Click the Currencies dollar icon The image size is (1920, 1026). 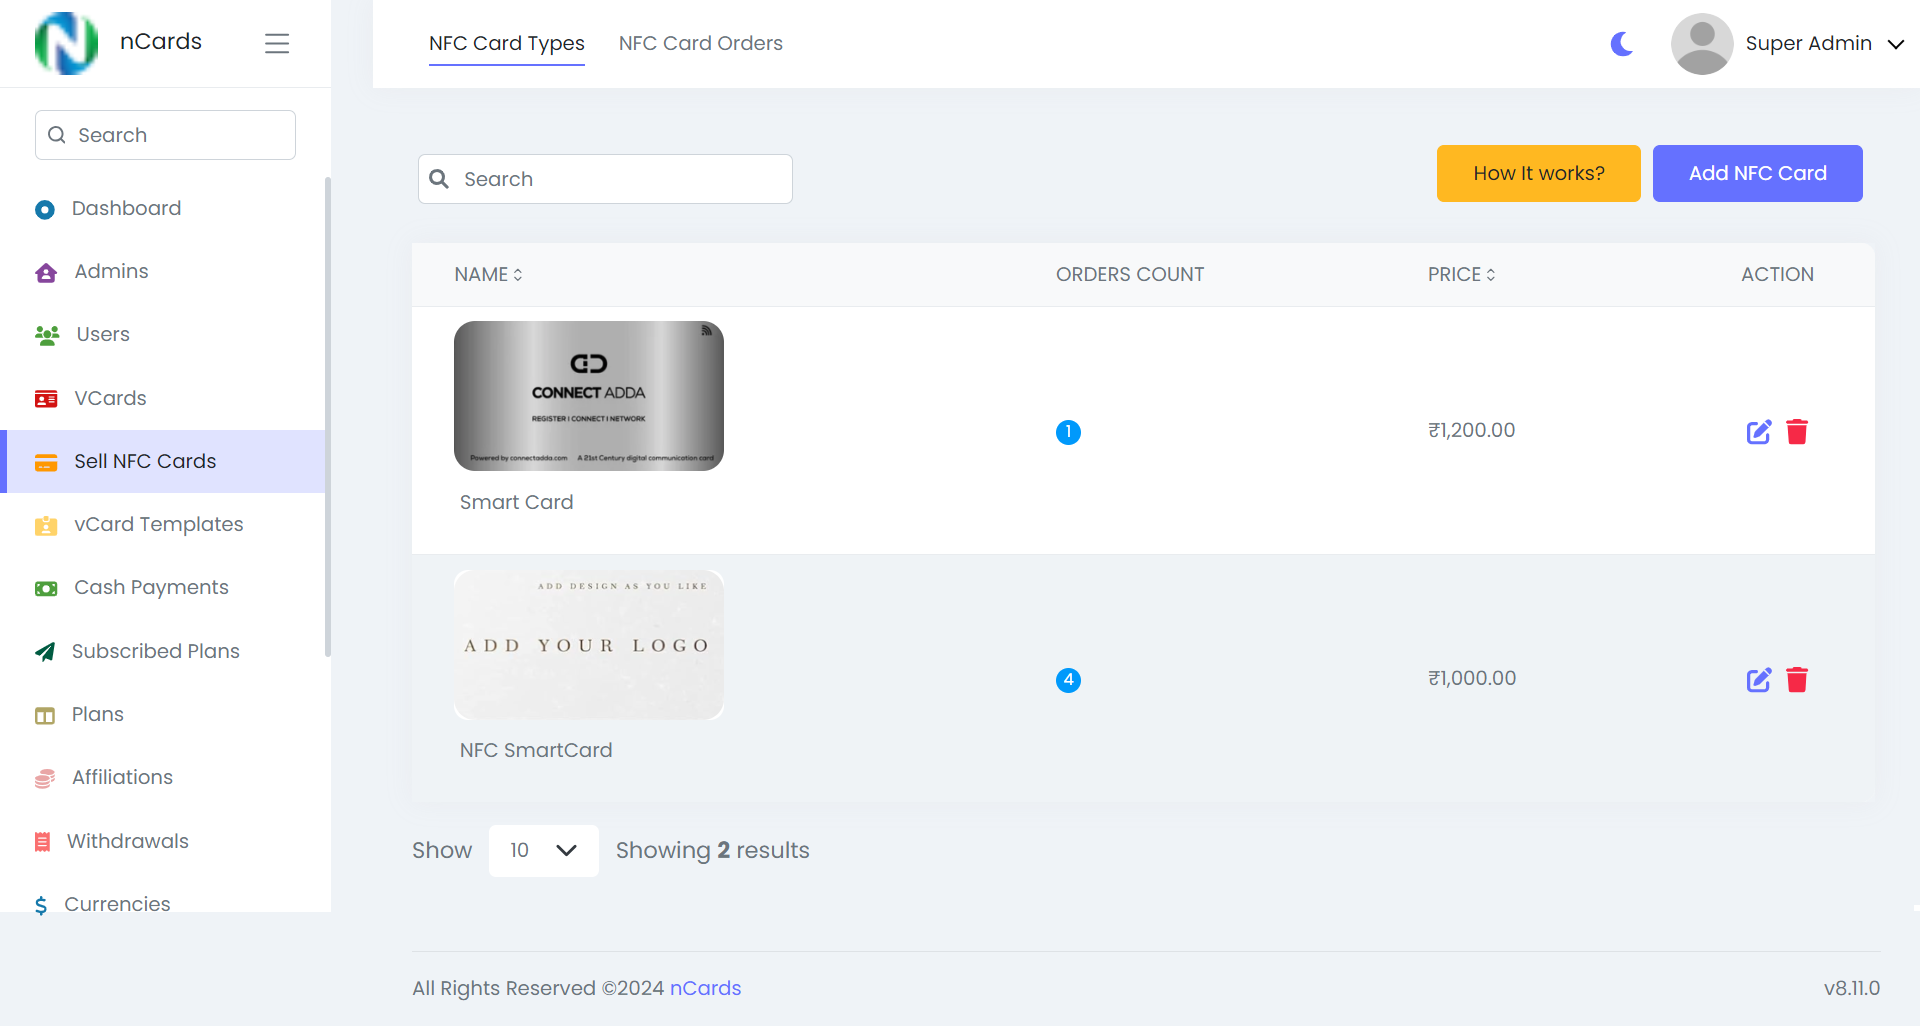point(41,905)
